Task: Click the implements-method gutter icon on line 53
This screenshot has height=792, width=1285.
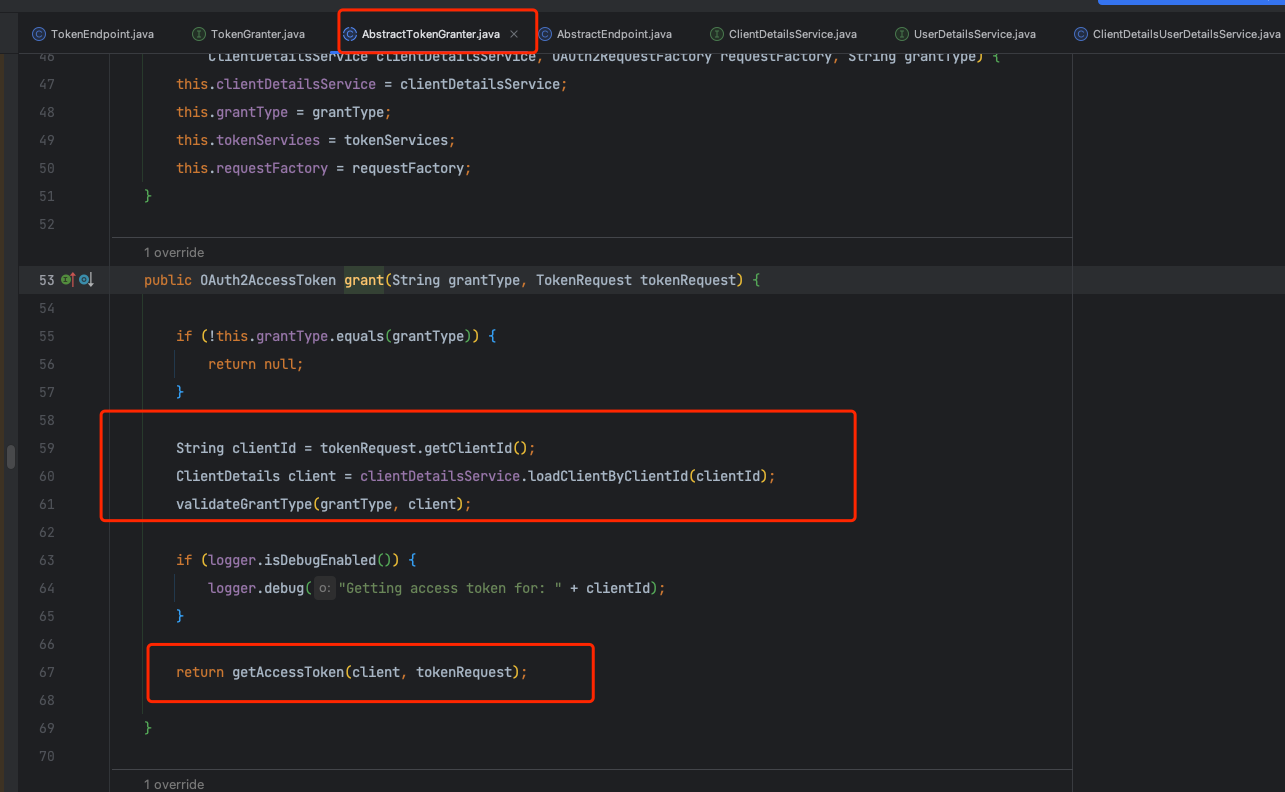Action: (x=69, y=280)
